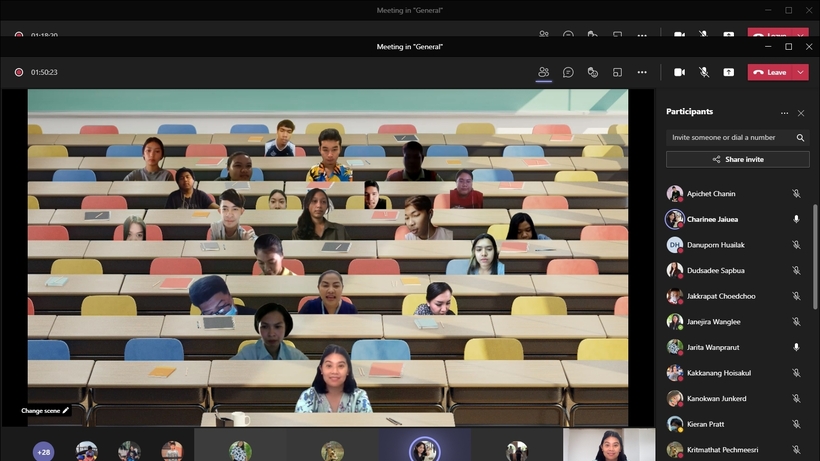
Task: Open Participants panel more options ellipsis
Action: [x=784, y=113]
